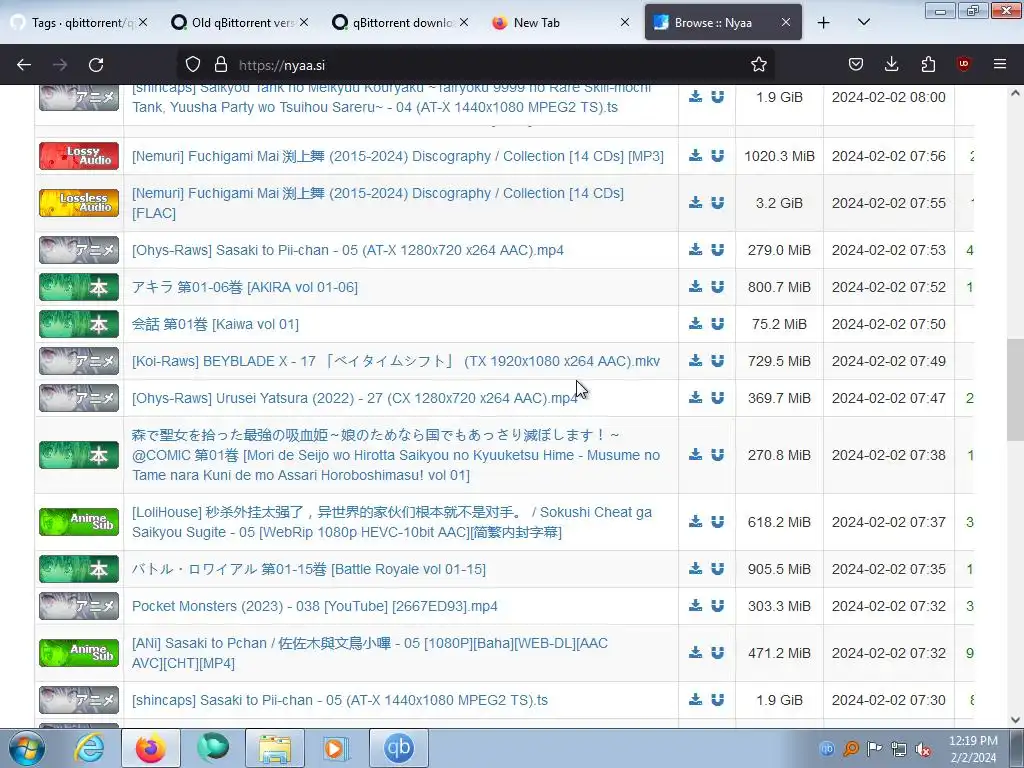Screen dimensions: 1024x768
Task: Open a new browser tab
Action: point(824,22)
